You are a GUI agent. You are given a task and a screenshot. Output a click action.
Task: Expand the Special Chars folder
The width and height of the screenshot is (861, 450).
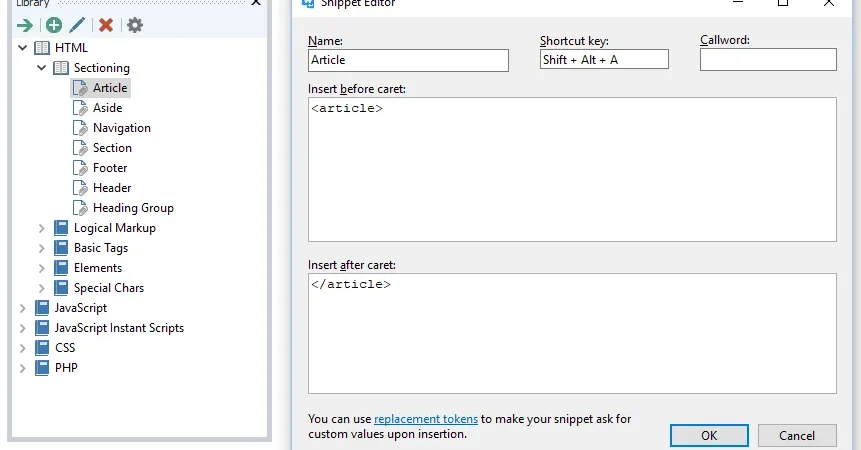pyautogui.click(x=42, y=288)
